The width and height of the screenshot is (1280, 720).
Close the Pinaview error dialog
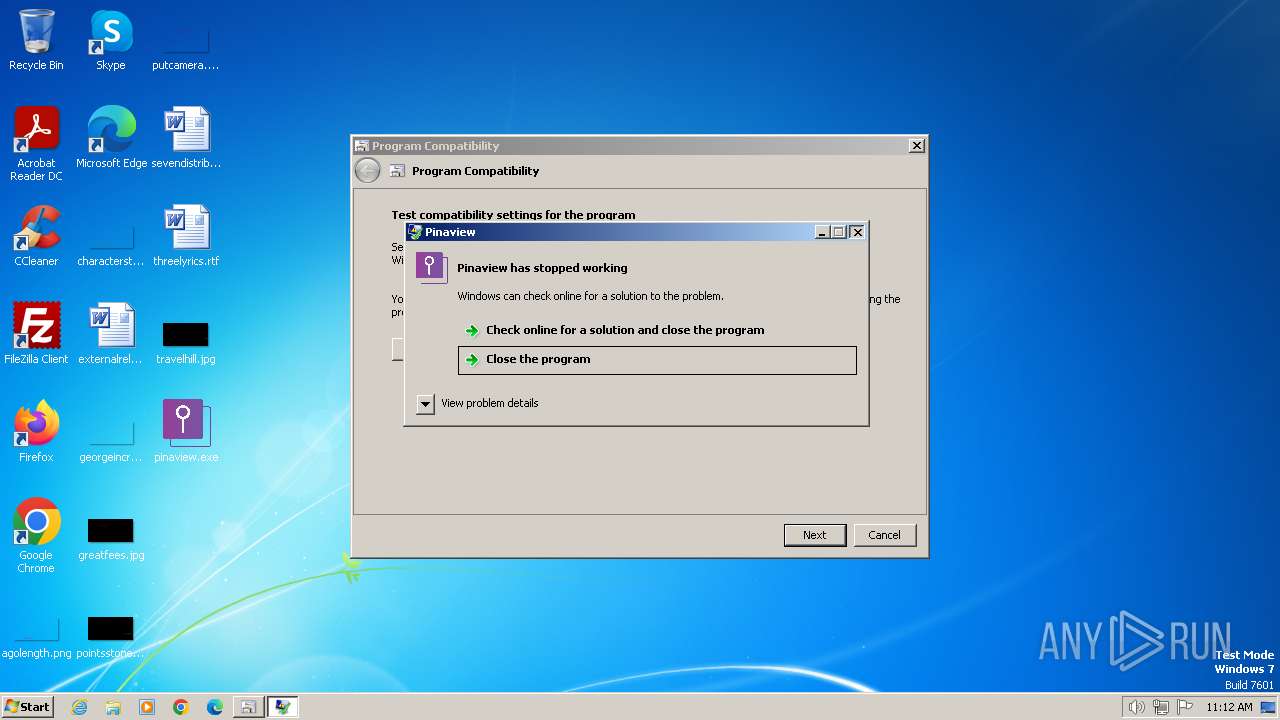click(857, 232)
